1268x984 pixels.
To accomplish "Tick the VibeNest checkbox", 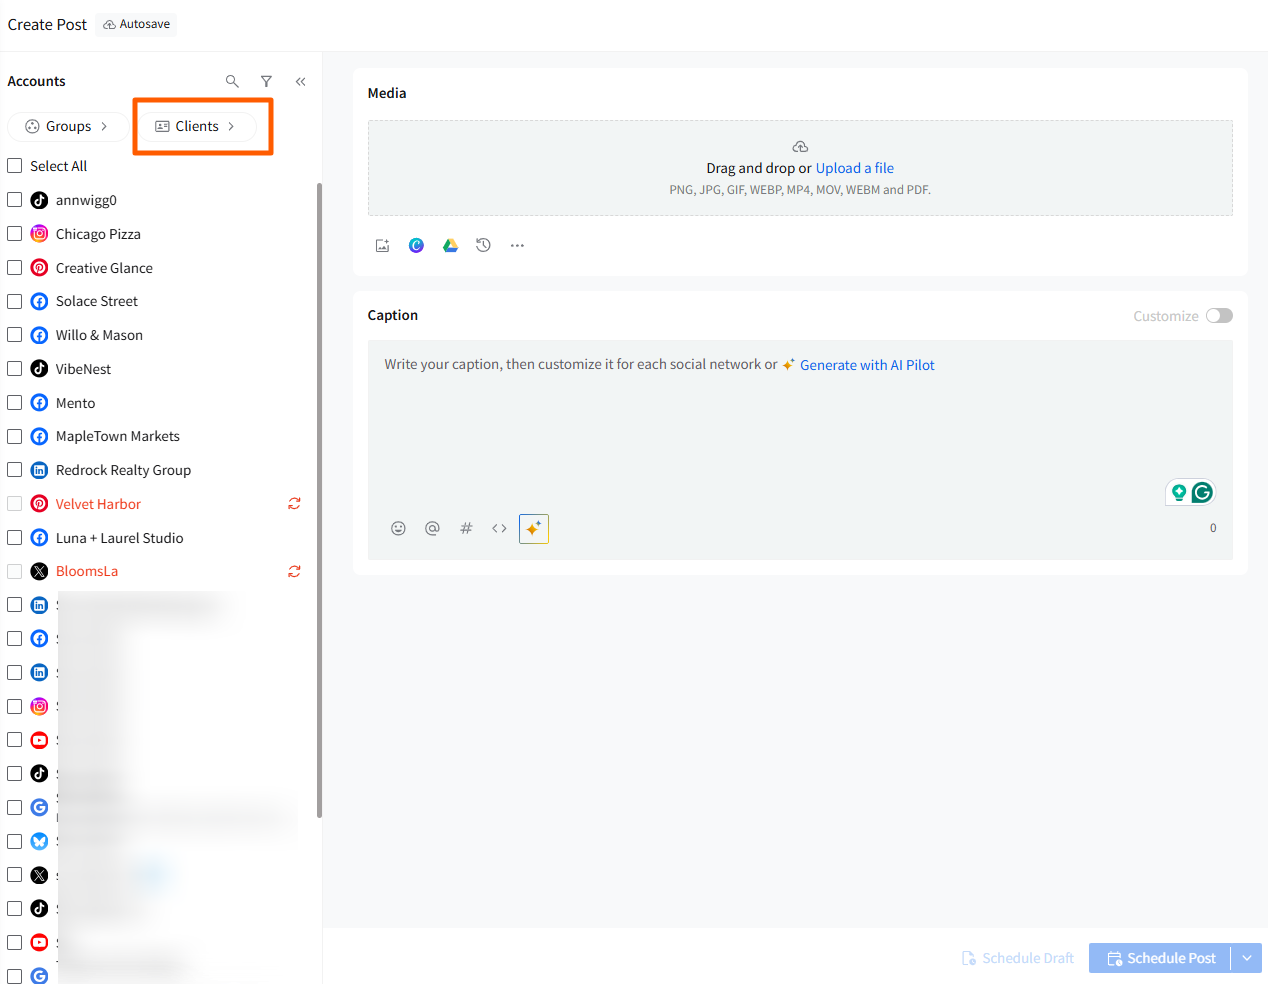I will click(x=15, y=369).
